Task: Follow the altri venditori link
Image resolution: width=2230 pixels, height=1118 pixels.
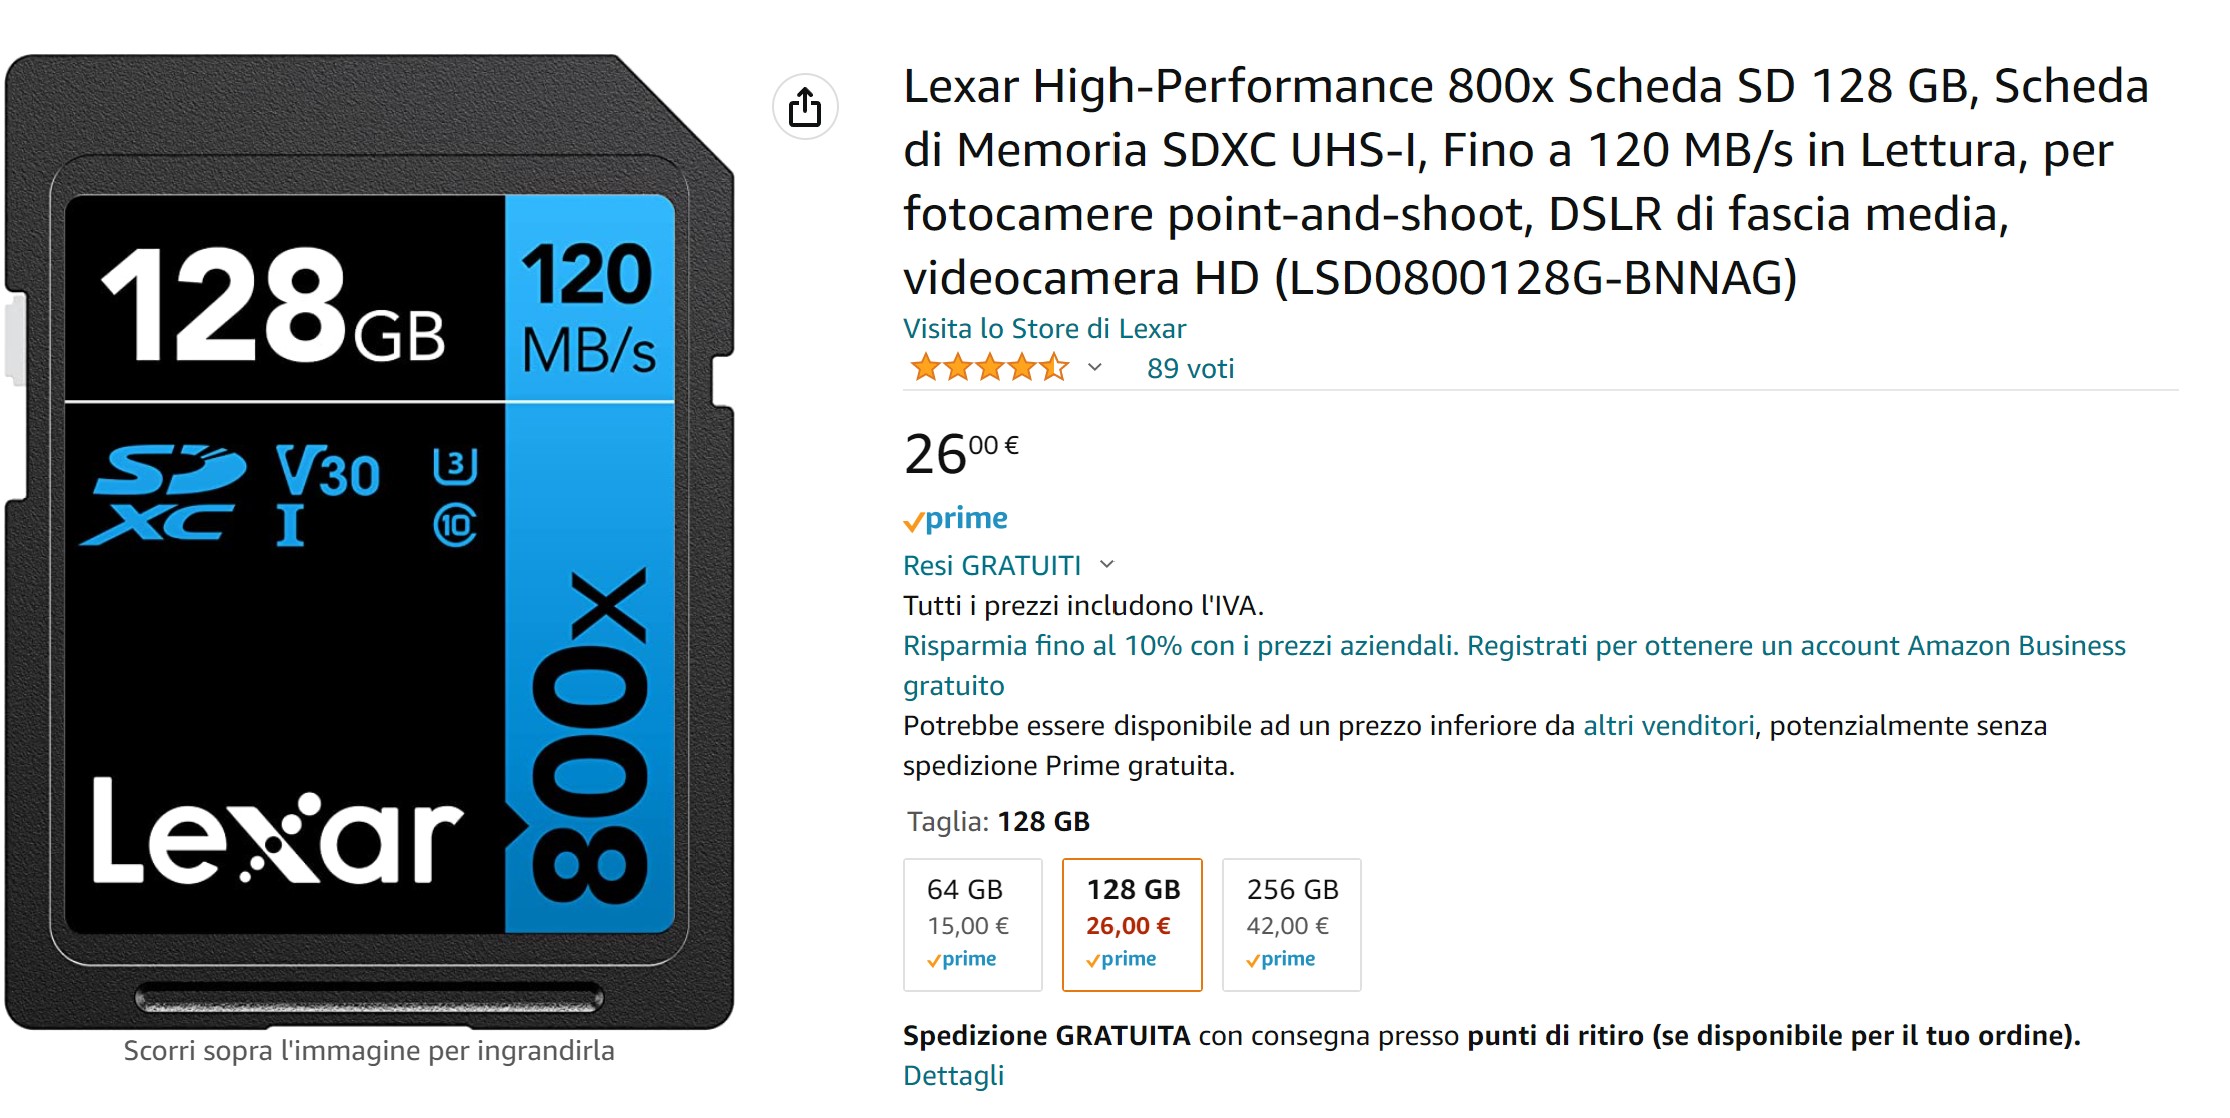Action: [x=1668, y=726]
